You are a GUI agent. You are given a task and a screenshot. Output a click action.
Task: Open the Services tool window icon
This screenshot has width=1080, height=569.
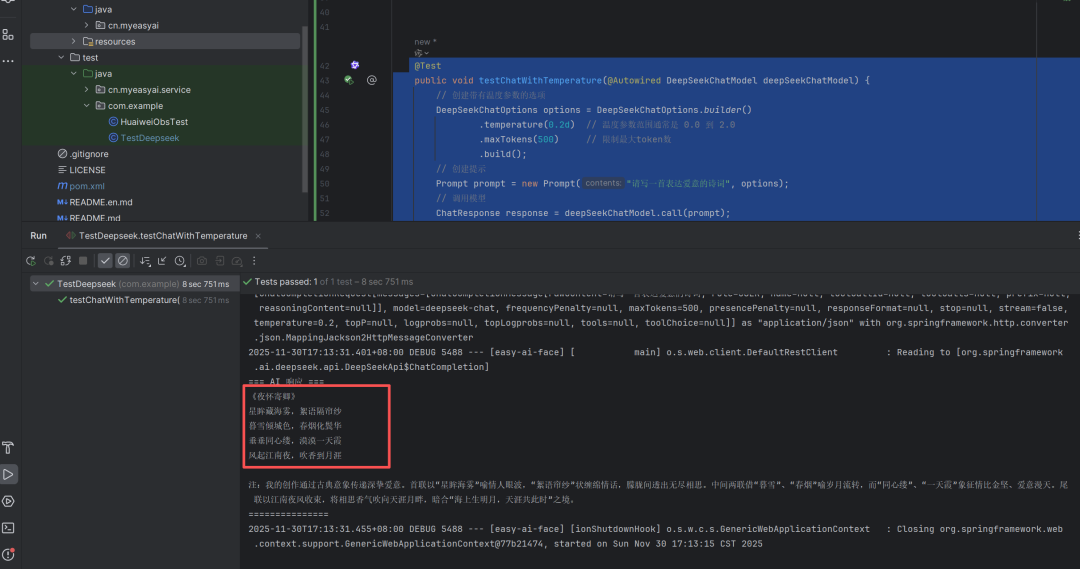click(8, 501)
